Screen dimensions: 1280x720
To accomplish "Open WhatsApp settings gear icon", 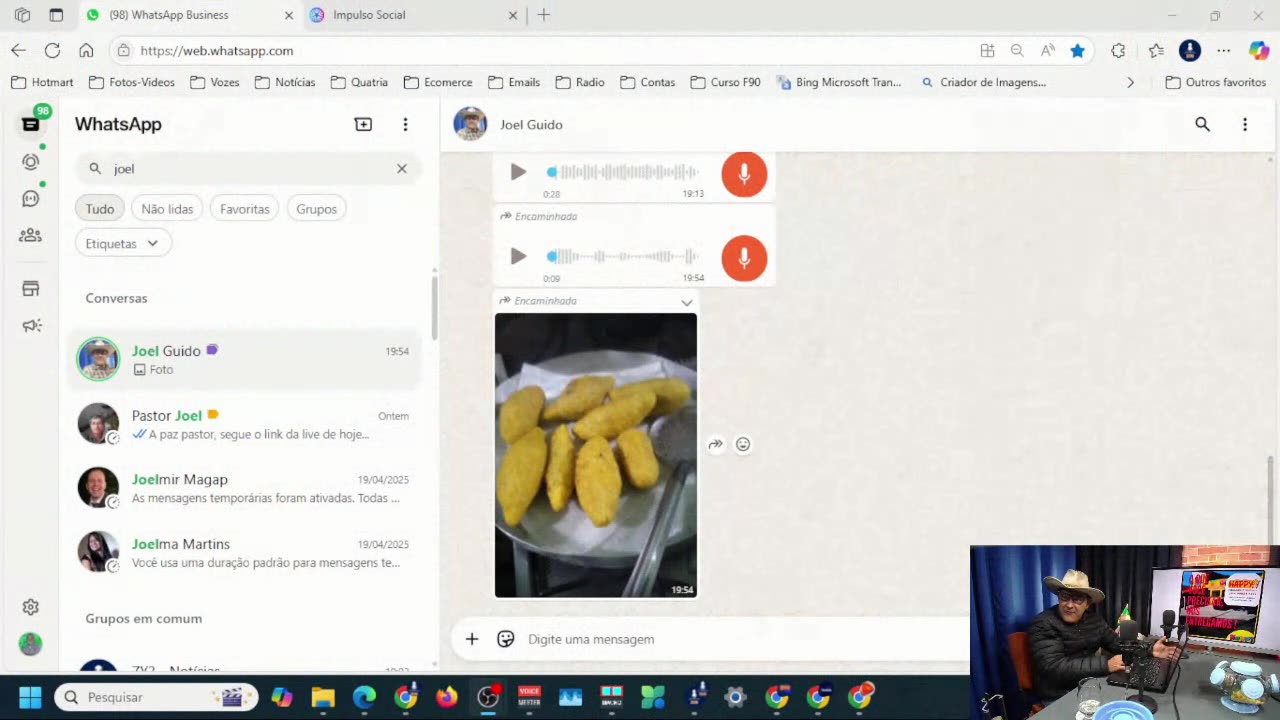I will pyautogui.click(x=31, y=607).
